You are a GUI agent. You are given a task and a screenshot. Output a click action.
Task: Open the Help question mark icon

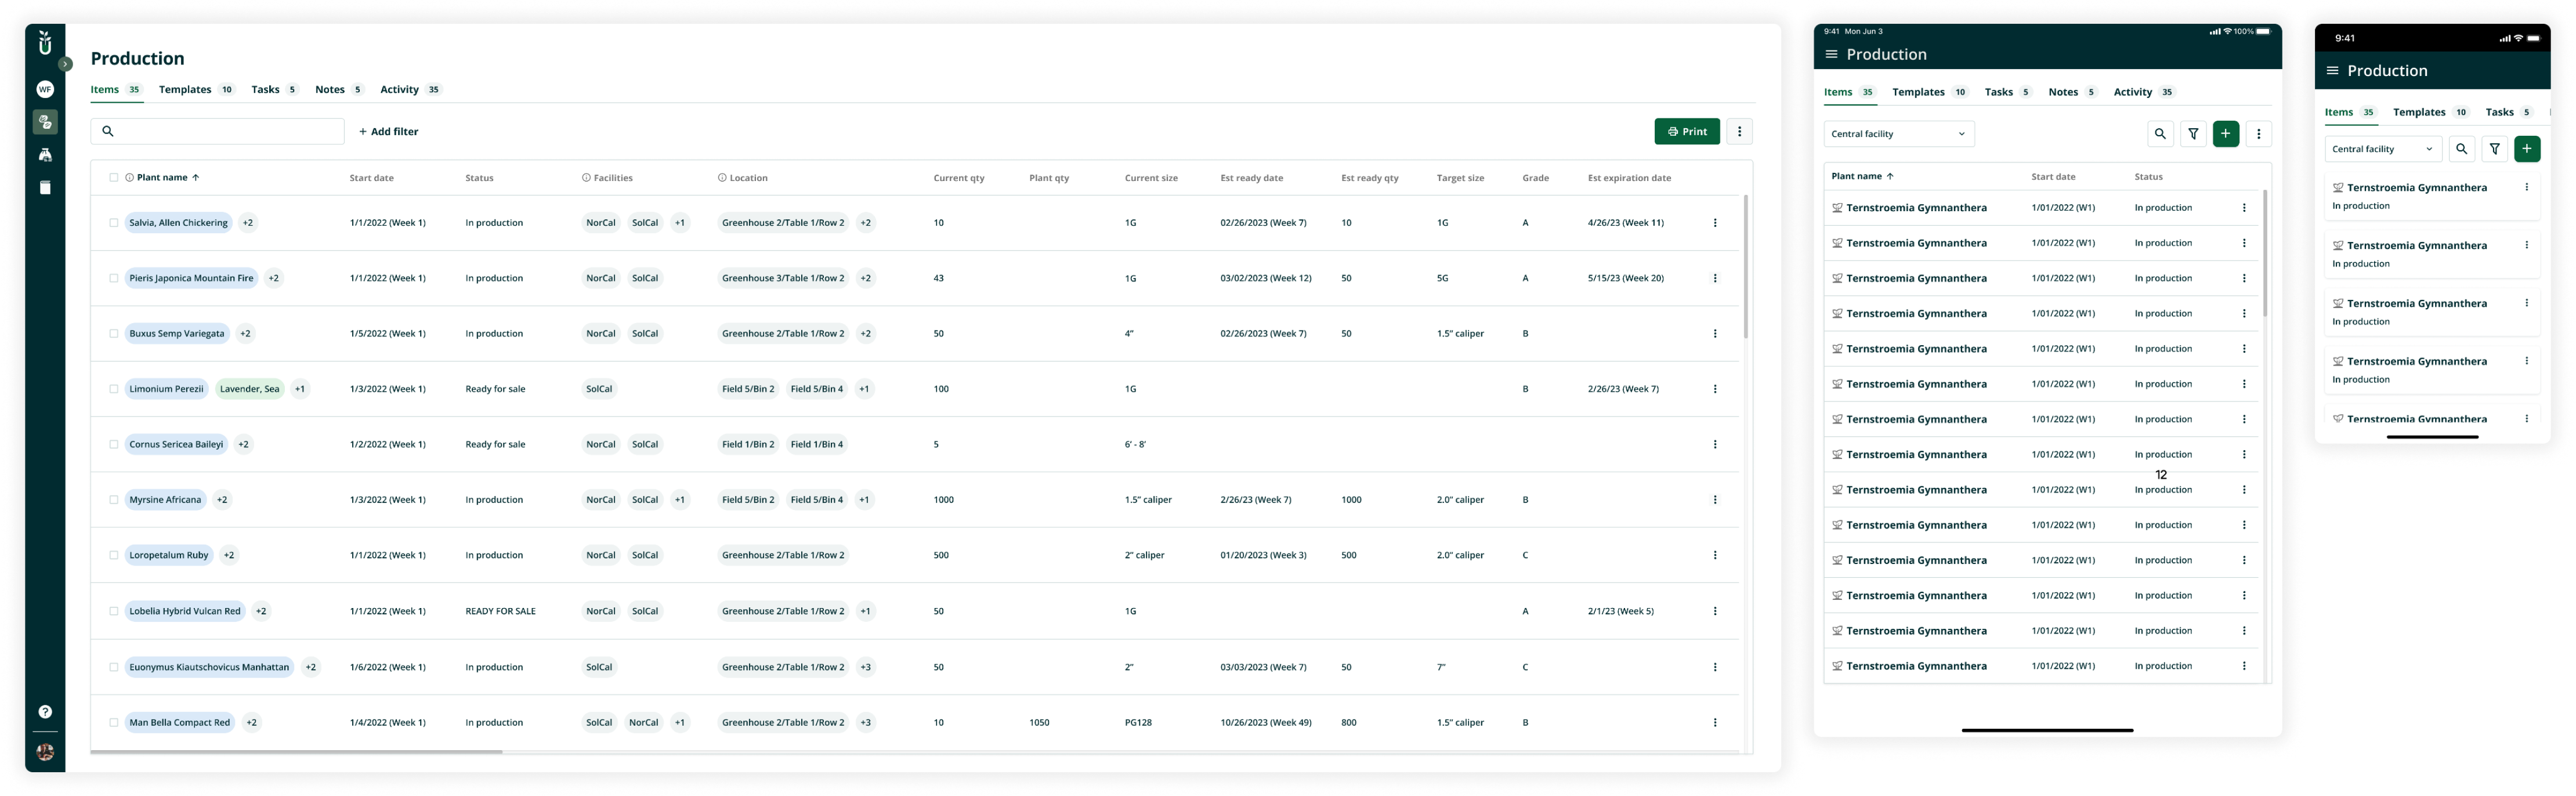click(45, 711)
